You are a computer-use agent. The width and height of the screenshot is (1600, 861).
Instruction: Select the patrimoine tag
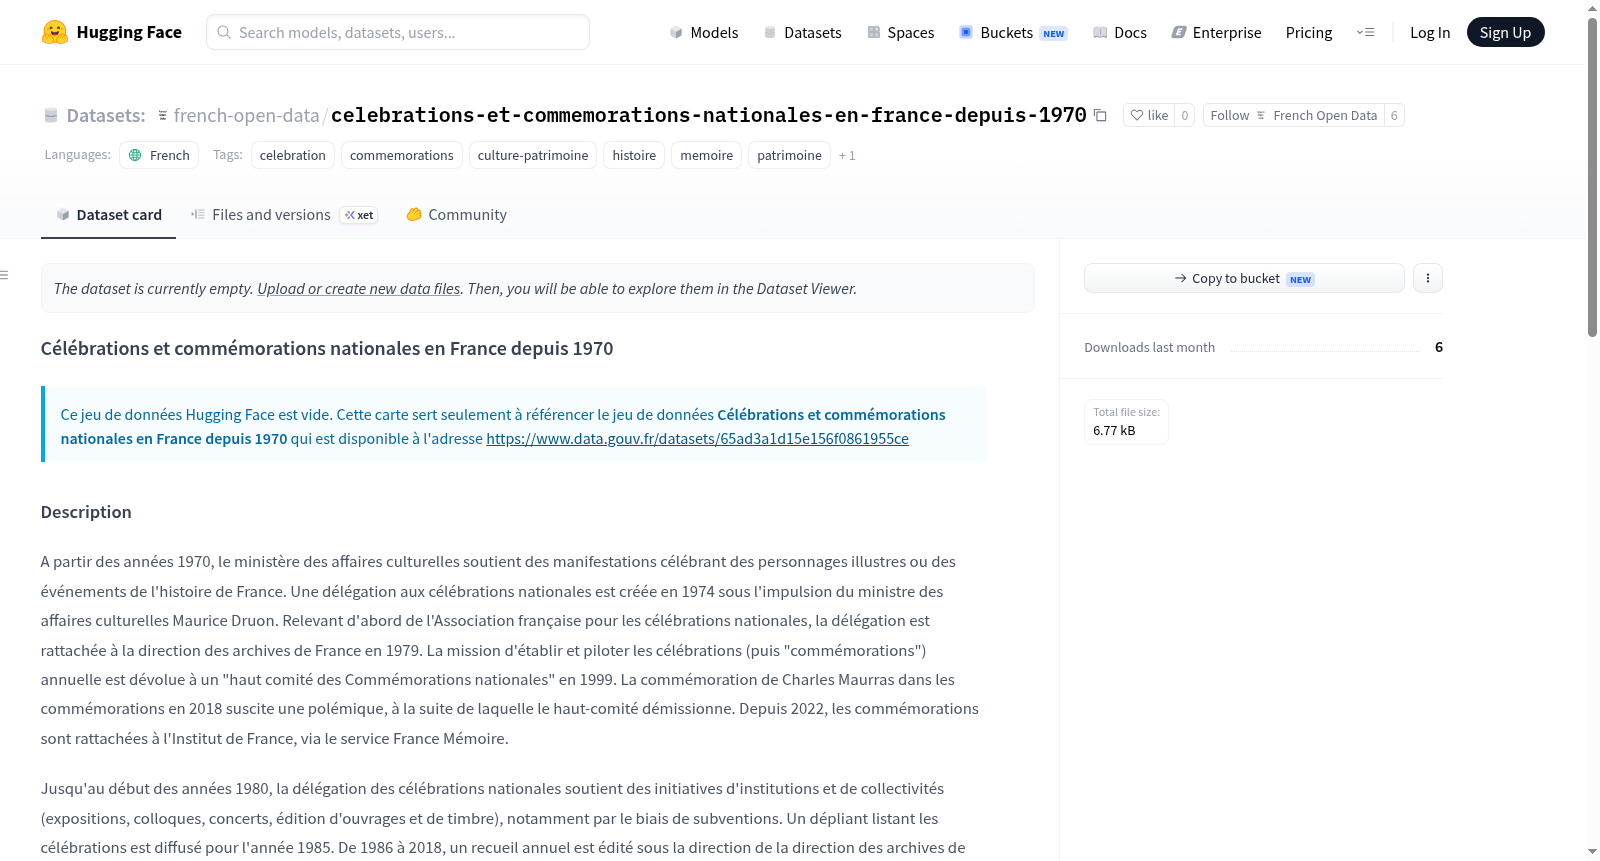coord(789,155)
